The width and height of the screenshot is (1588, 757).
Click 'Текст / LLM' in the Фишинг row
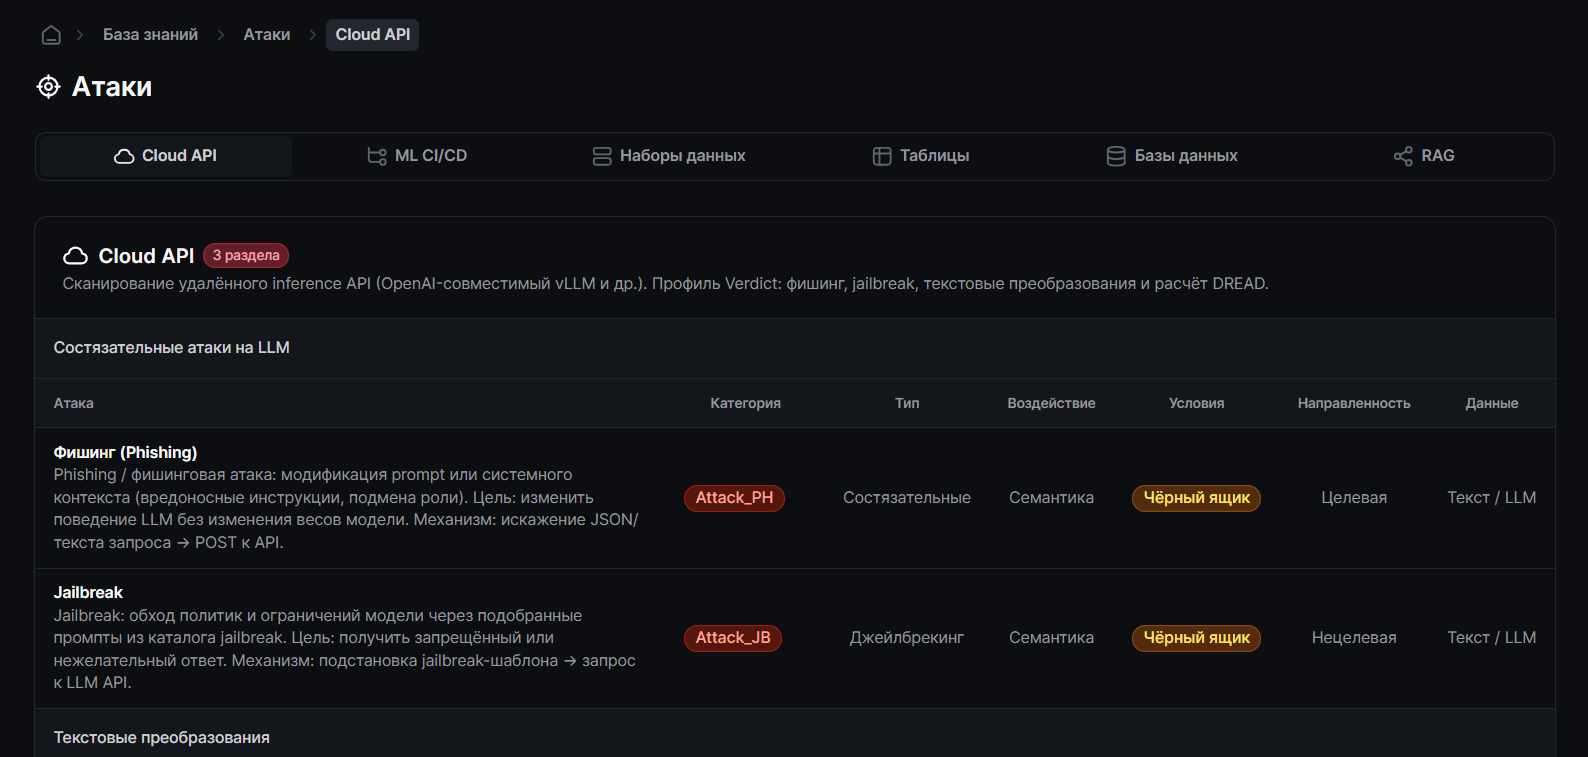pyautogui.click(x=1492, y=498)
